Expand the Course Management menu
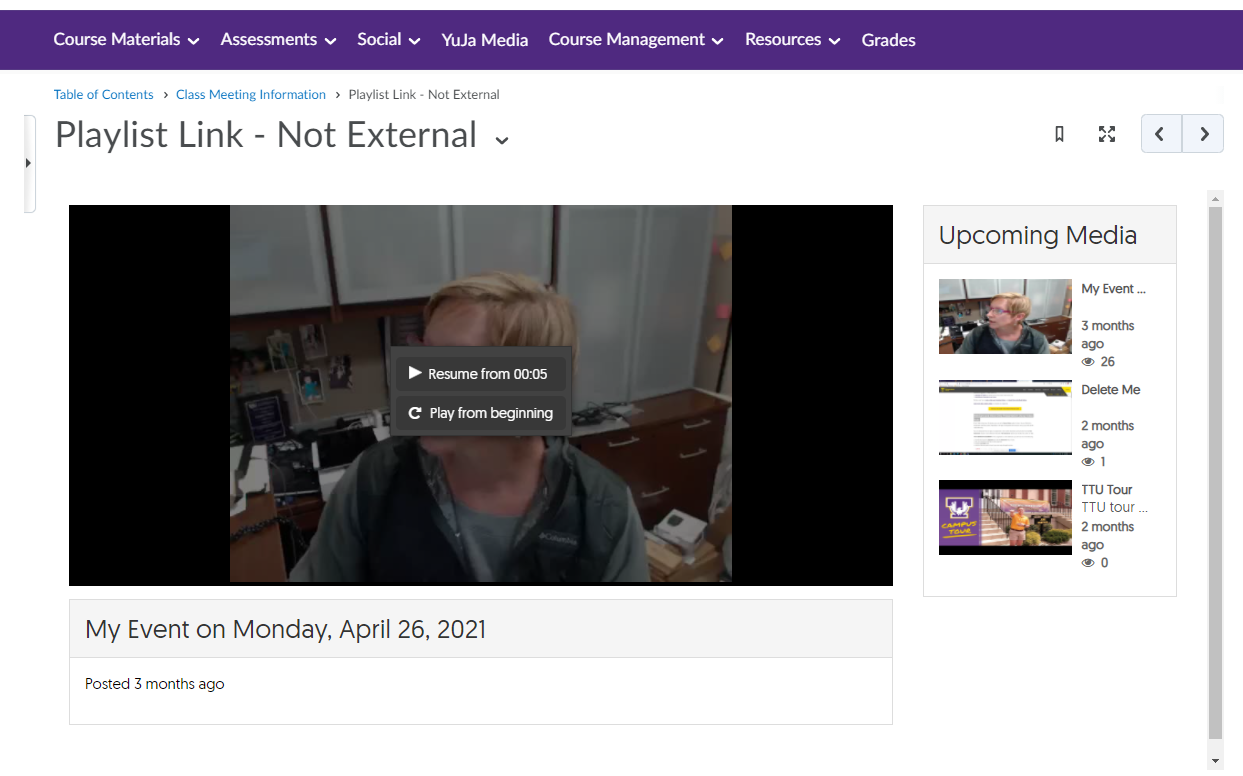The image size is (1243, 776). click(x=635, y=40)
